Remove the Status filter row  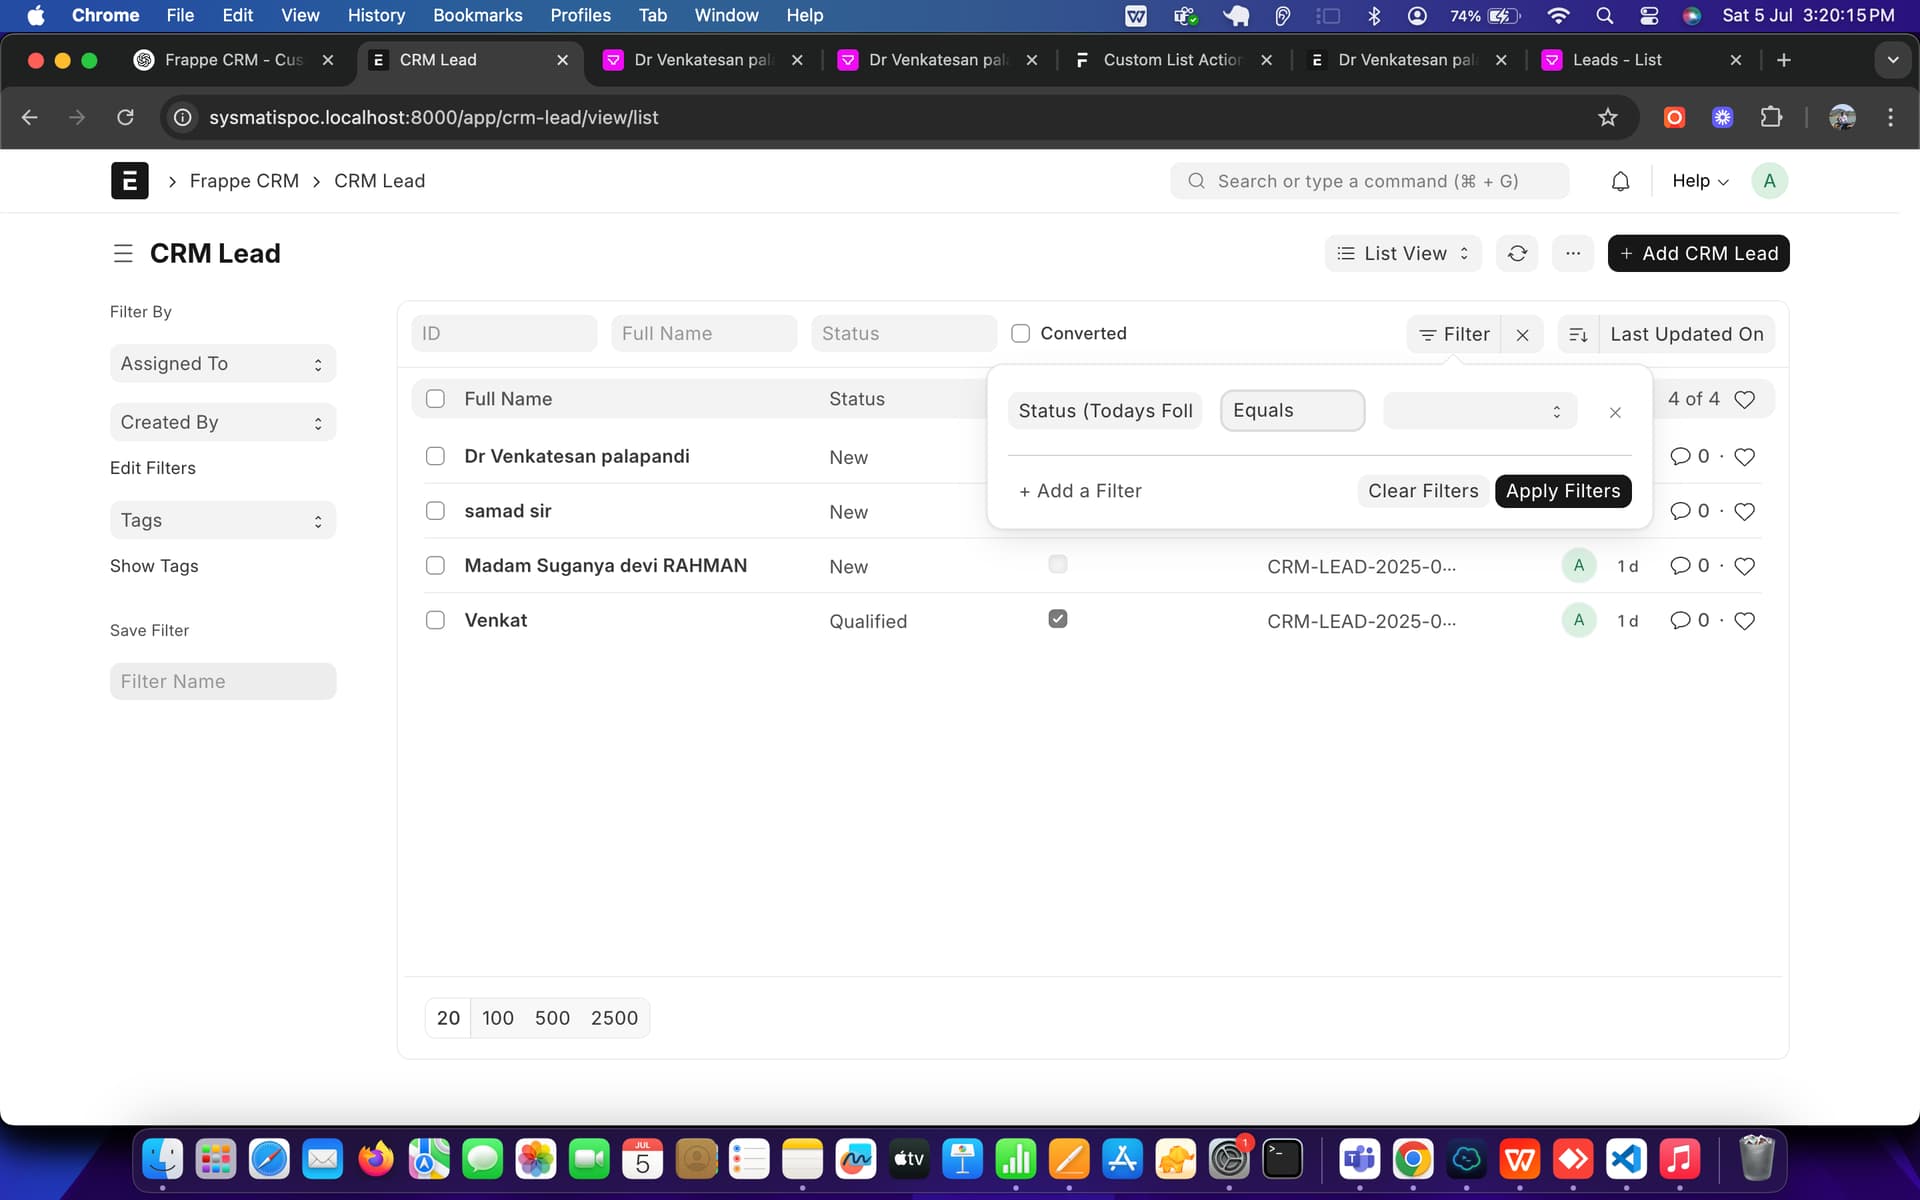click(x=1615, y=412)
